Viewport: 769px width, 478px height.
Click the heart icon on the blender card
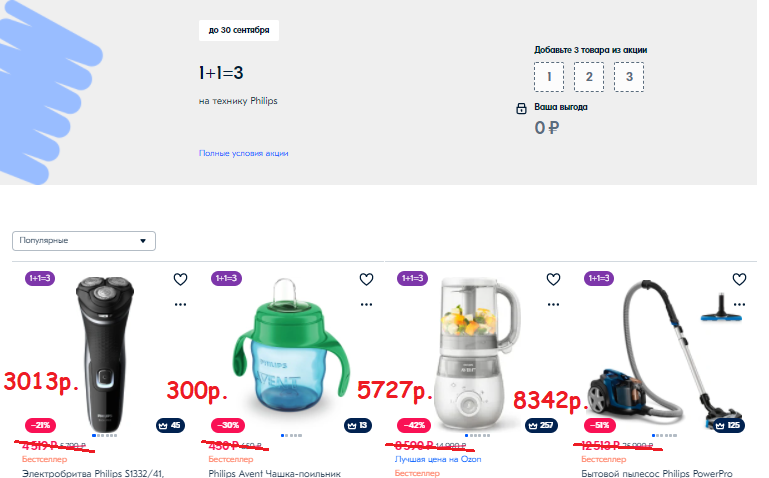tap(553, 279)
